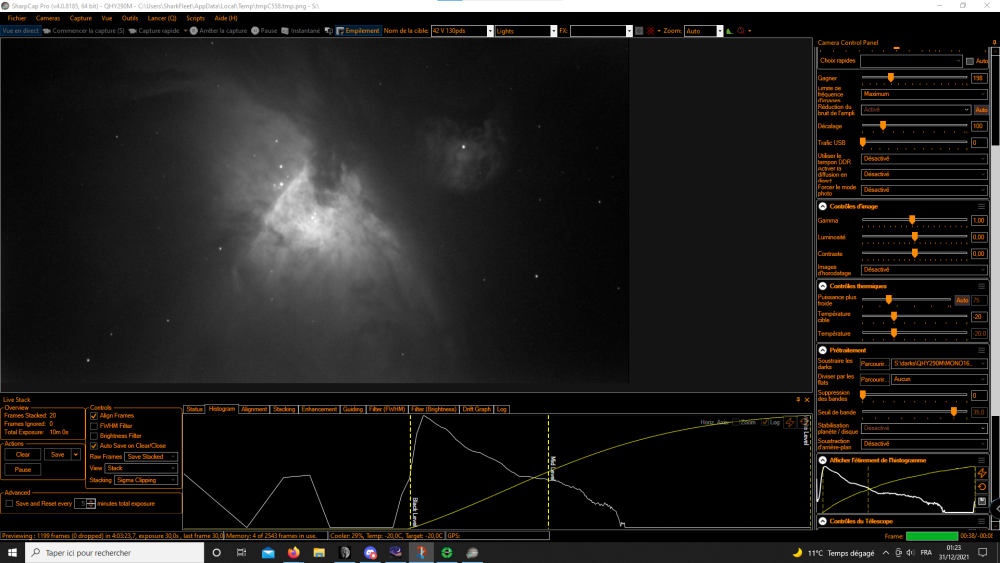Open the 'Scripts' menu
This screenshot has height=563, width=1000.
pyautogui.click(x=195, y=18)
